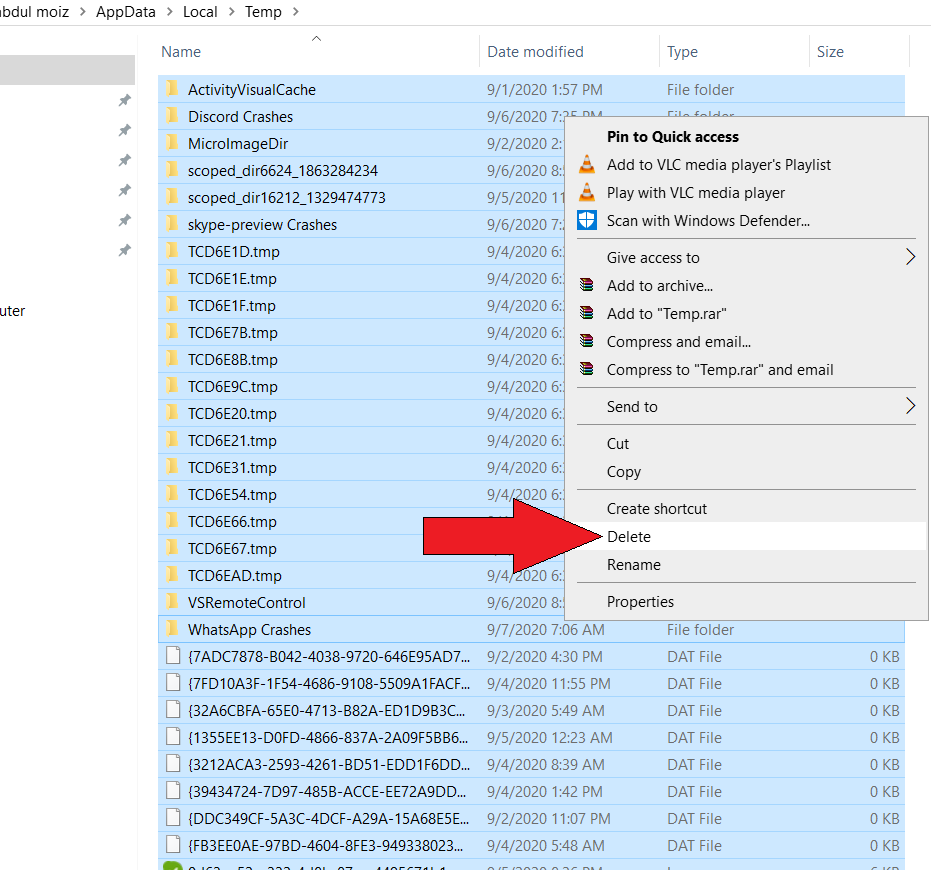Click the WhatsApp Crashes folder icon
931x877 pixels.
172,629
